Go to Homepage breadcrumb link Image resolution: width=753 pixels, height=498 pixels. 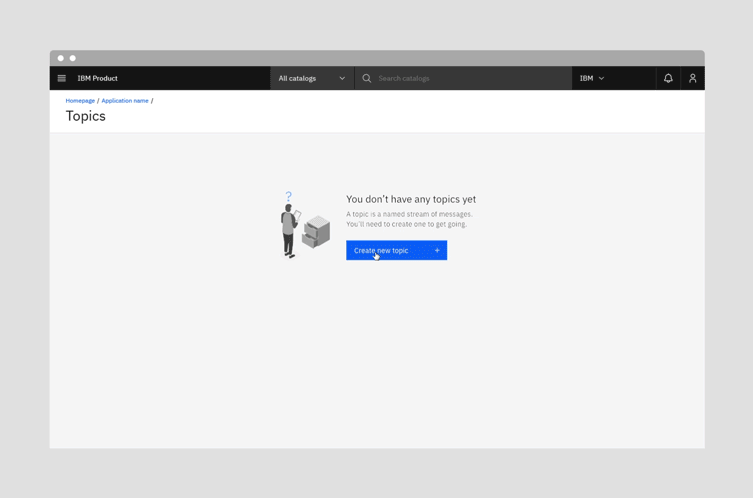[x=80, y=101]
